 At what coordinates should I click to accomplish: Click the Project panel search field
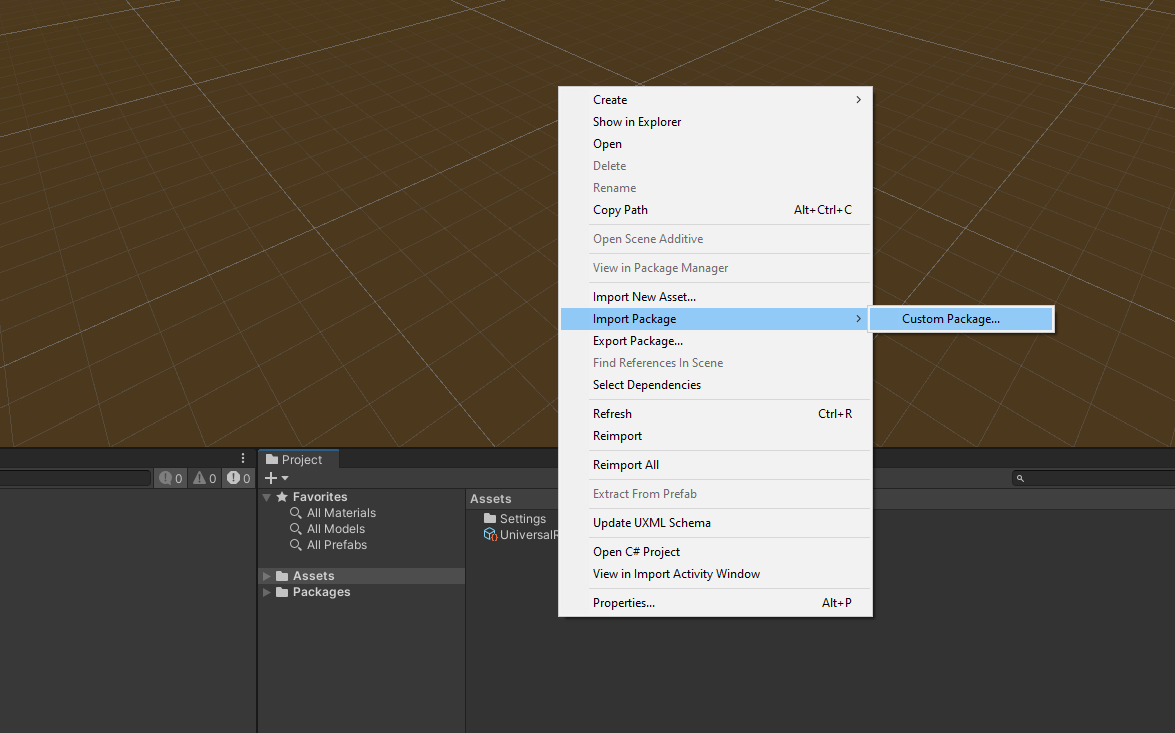pos(1095,478)
